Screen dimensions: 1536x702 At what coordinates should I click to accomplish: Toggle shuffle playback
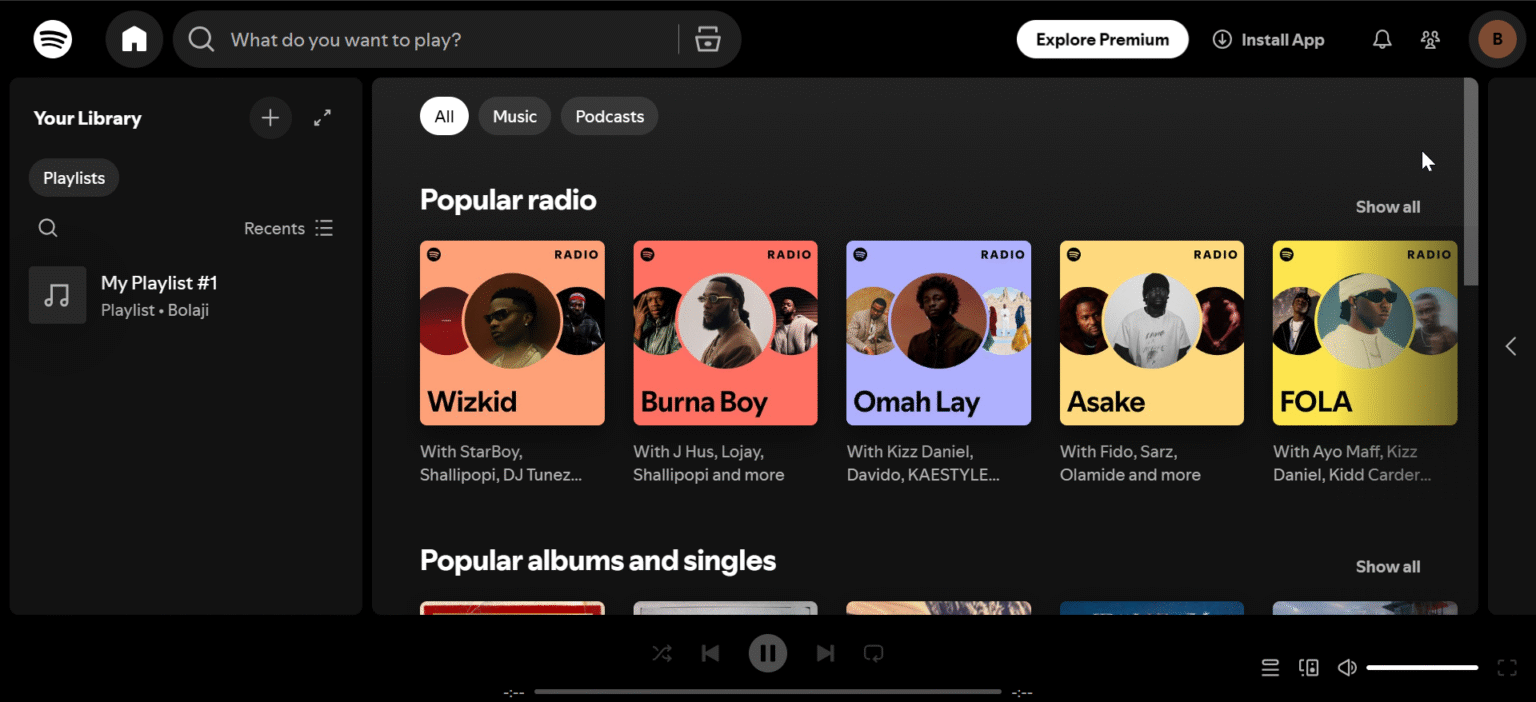tap(662, 654)
